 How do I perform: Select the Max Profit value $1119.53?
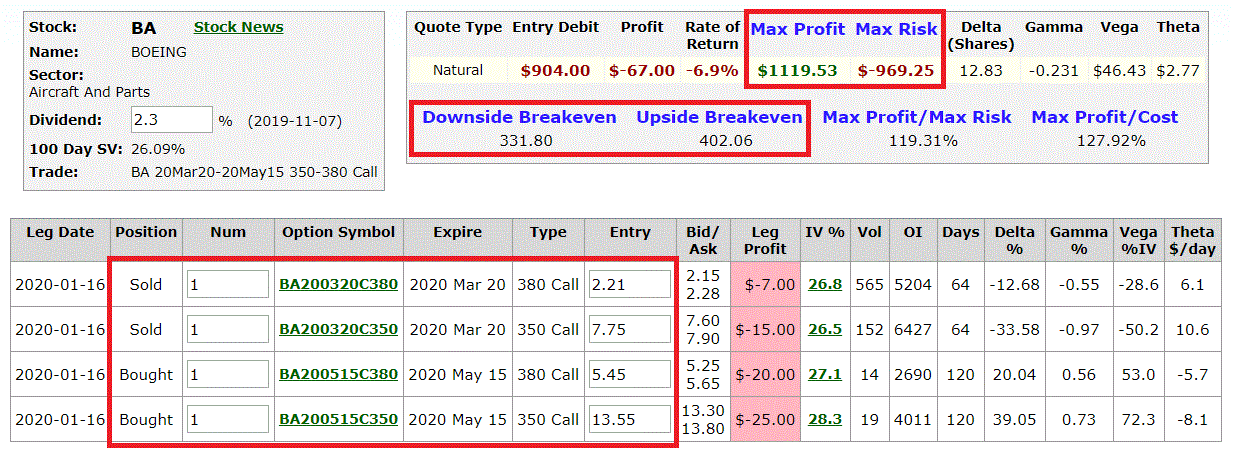pos(797,70)
